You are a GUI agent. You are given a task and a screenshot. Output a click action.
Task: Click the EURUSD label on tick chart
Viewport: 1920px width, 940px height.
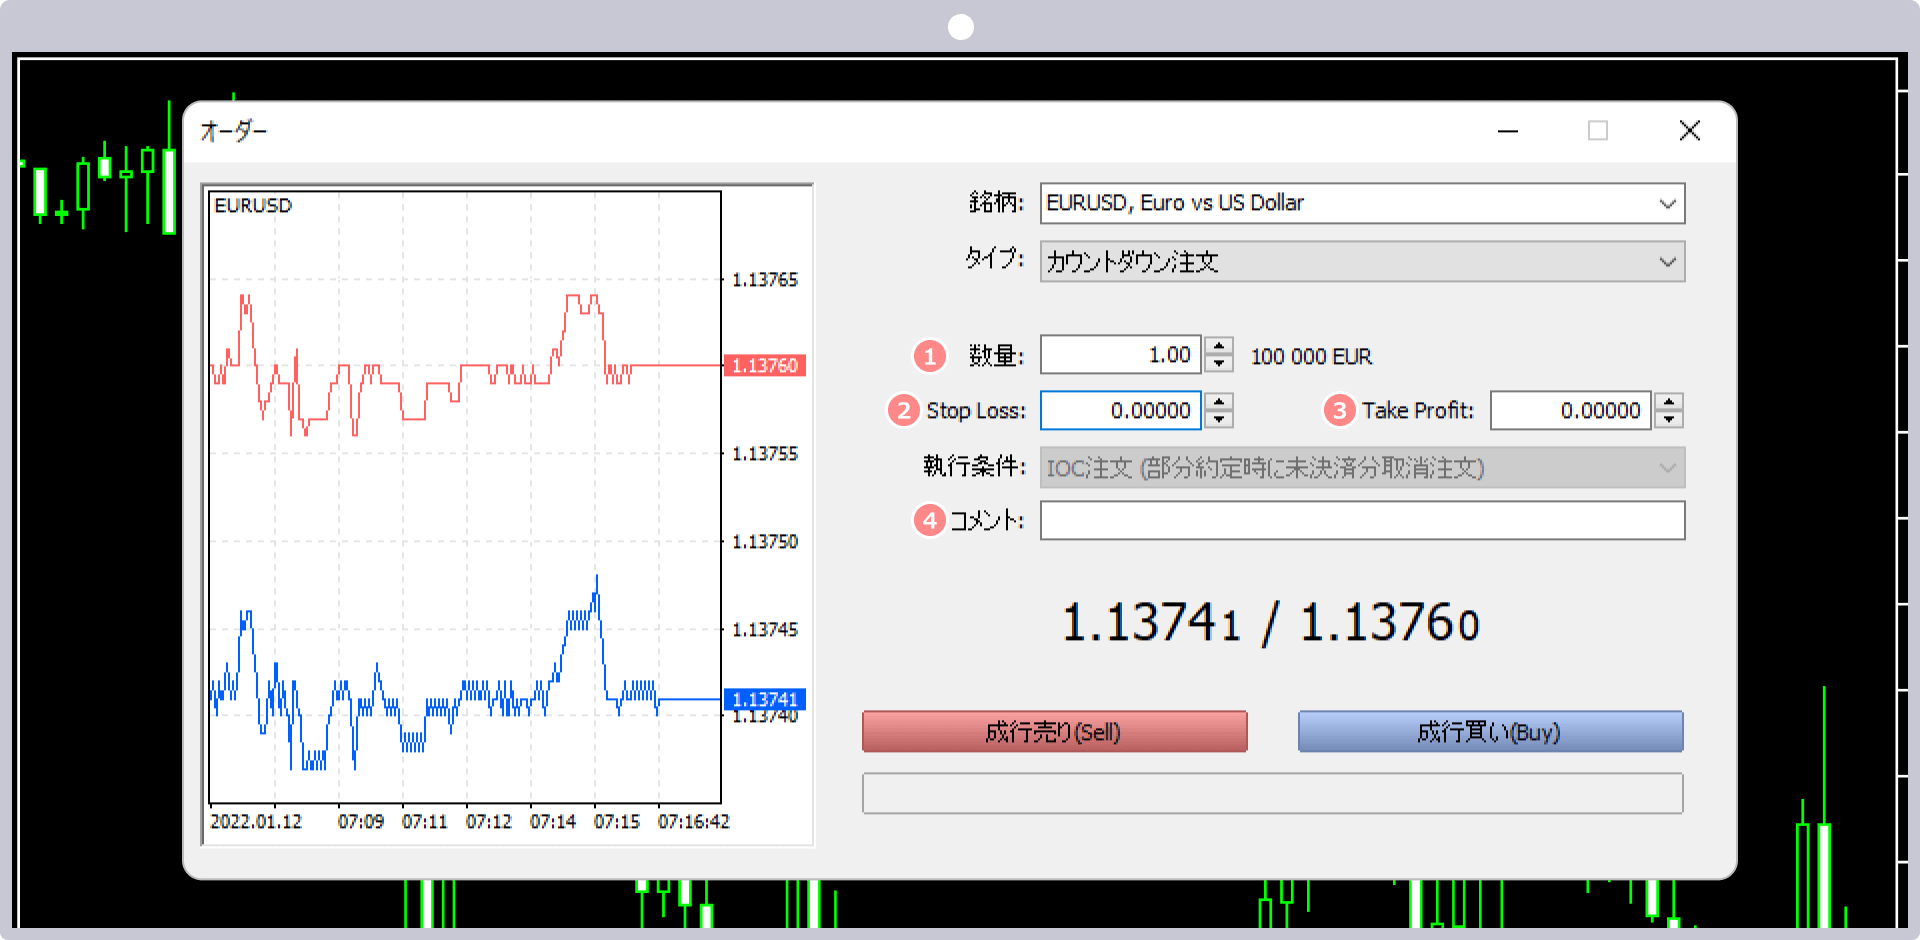point(253,206)
